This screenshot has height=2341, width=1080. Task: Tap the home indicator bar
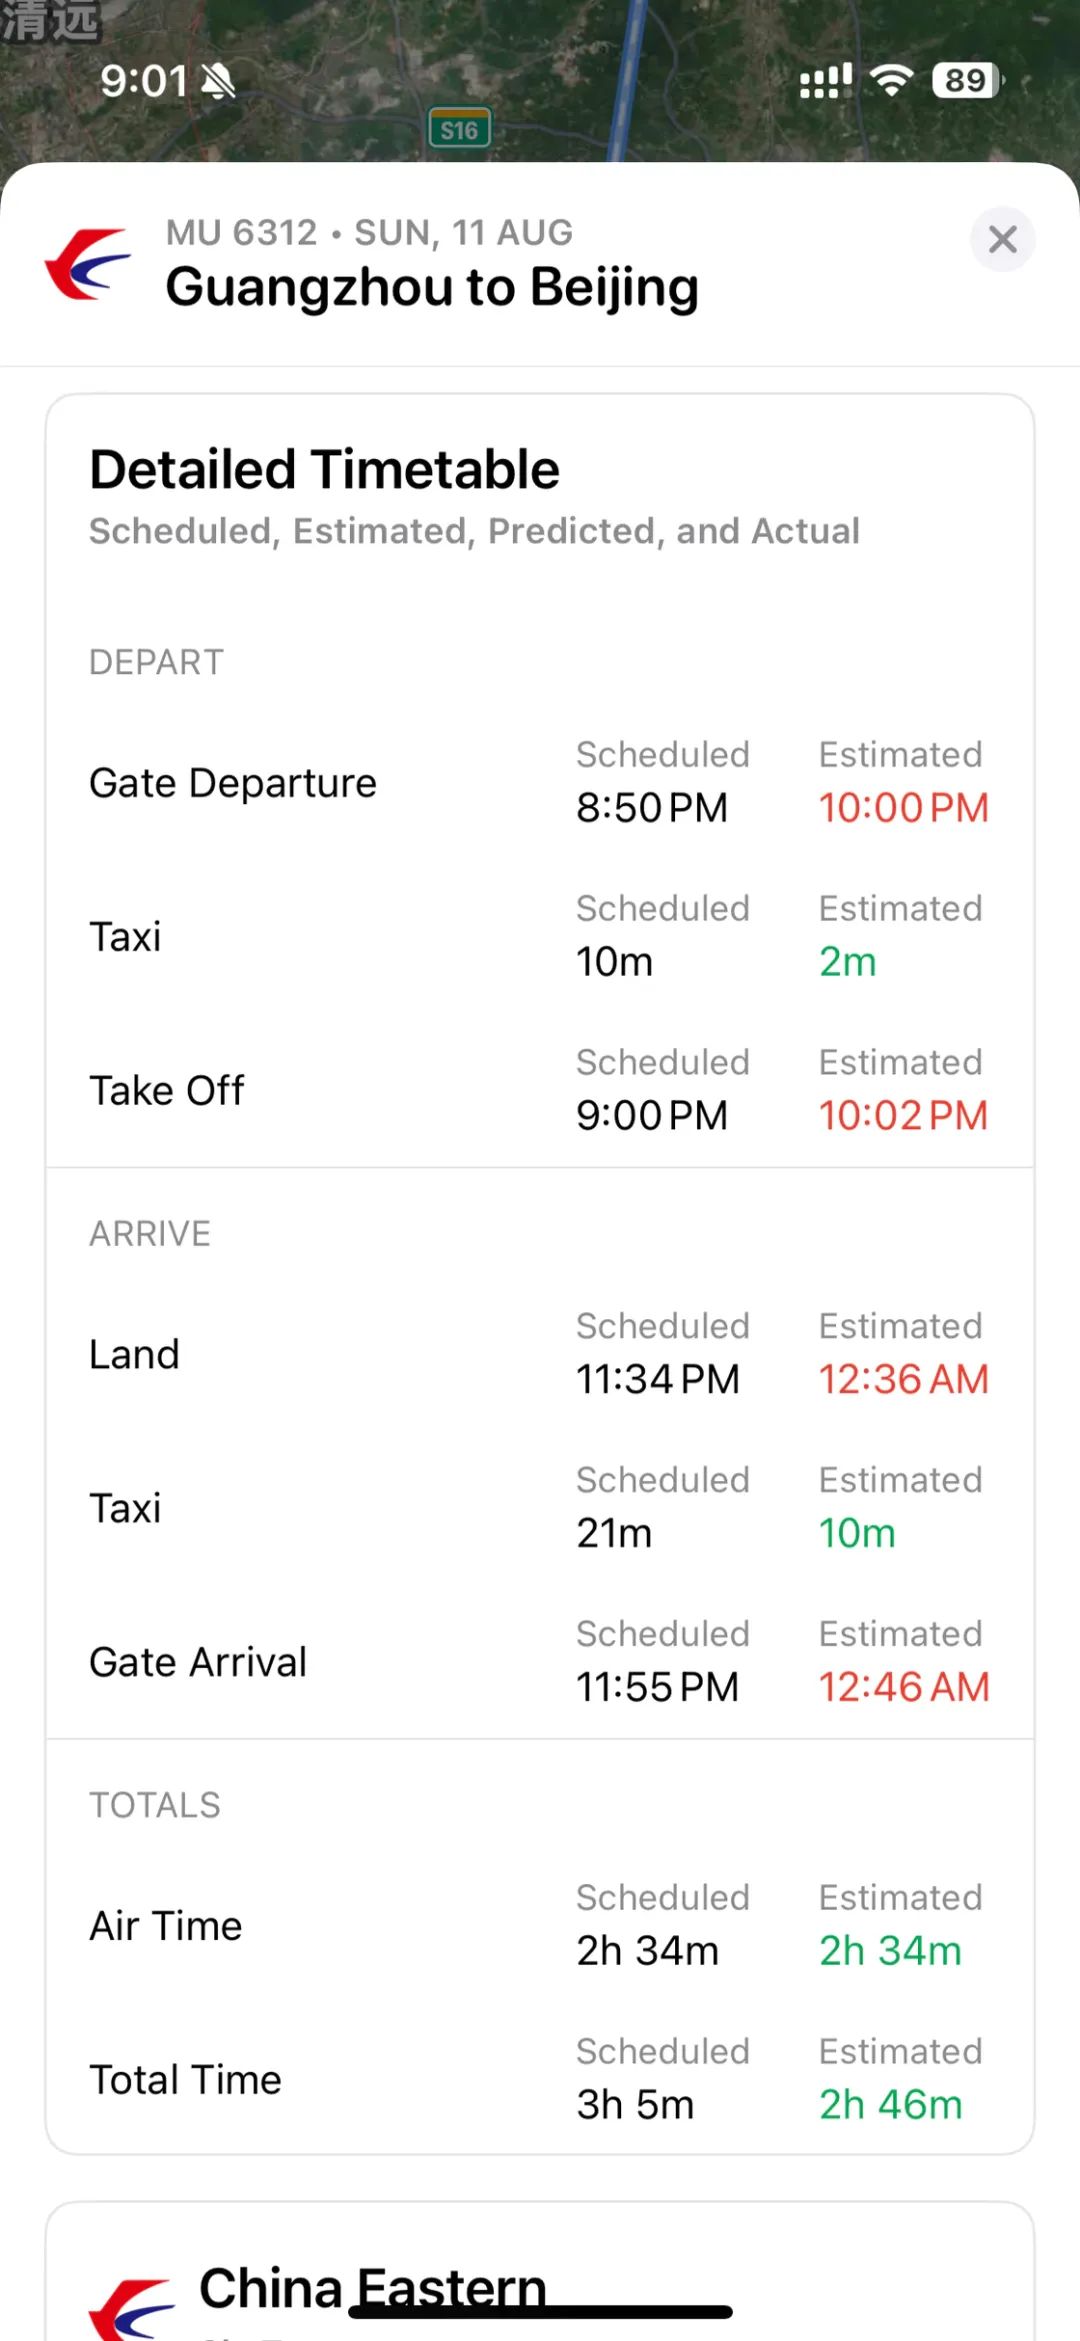(x=540, y=2311)
